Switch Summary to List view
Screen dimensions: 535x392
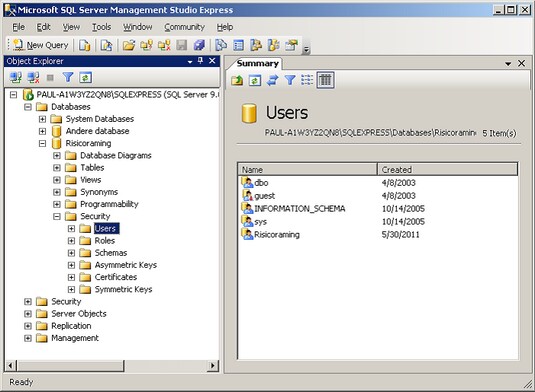click(307, 80)
